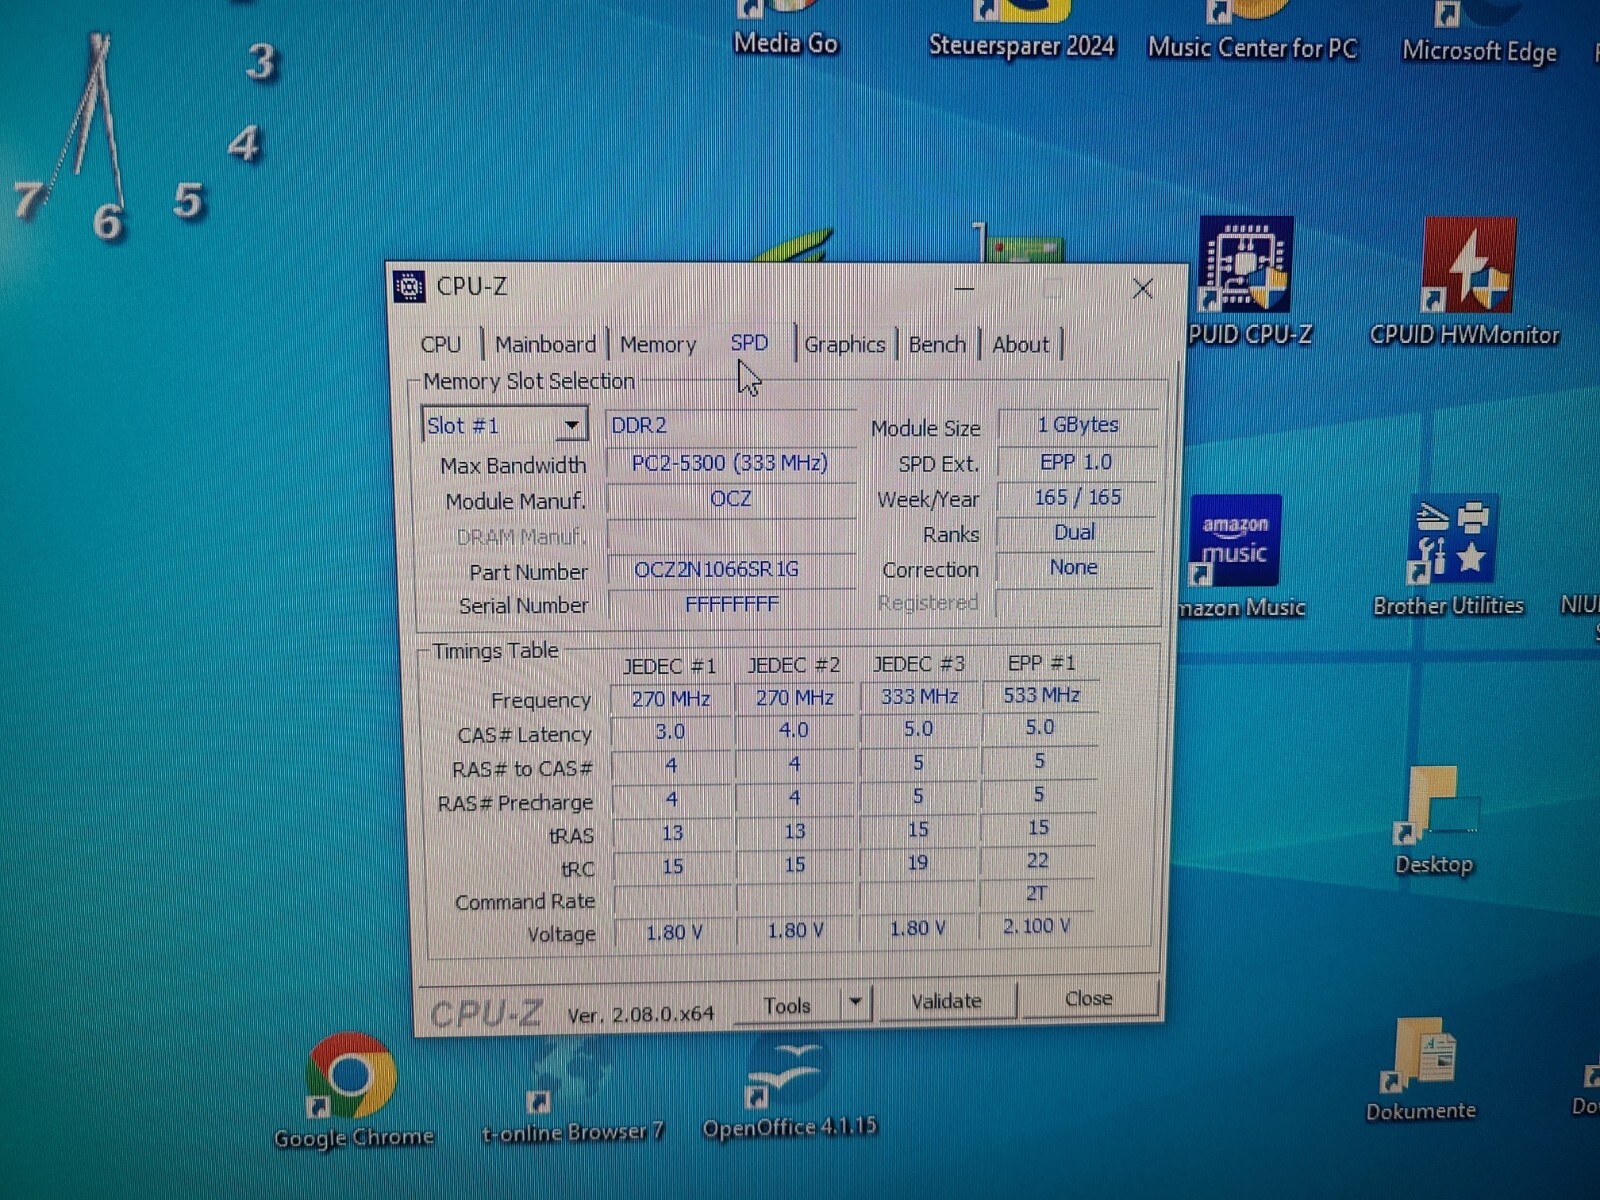Click the Ranks value Dual
1600x1200 pixels.
tap(1075, 532)
